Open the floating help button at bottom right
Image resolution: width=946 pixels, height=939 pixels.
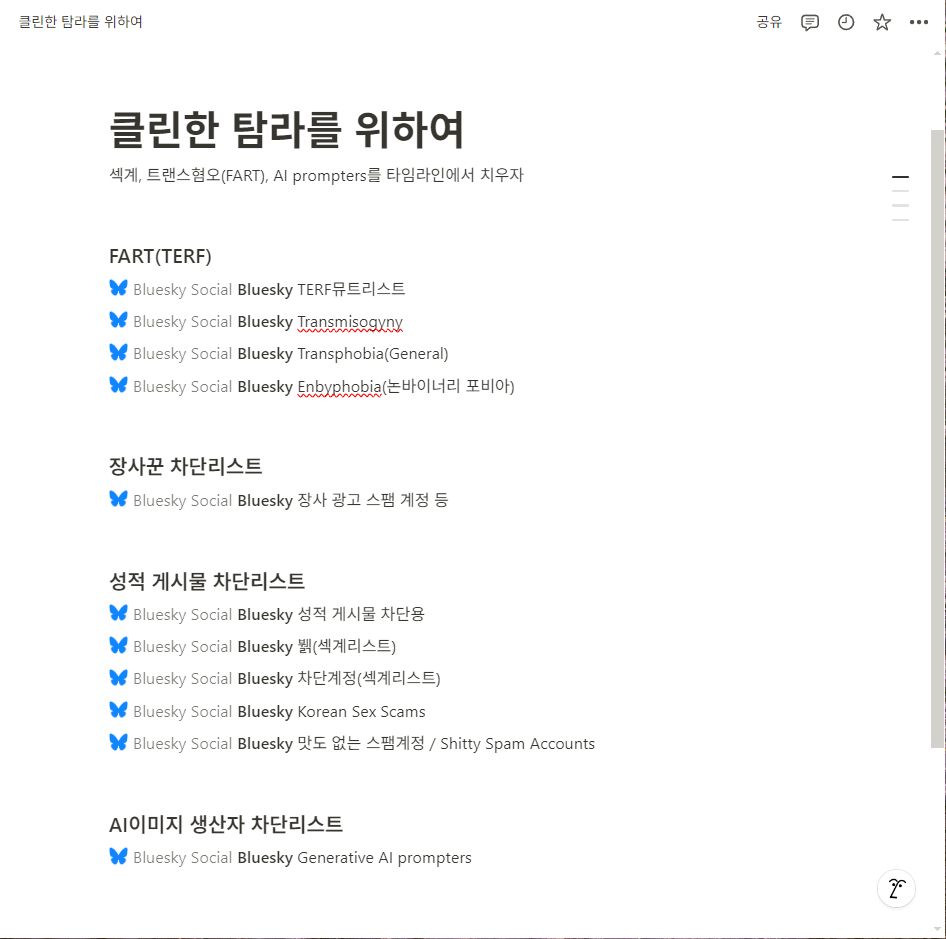click(x=896, y=888)
